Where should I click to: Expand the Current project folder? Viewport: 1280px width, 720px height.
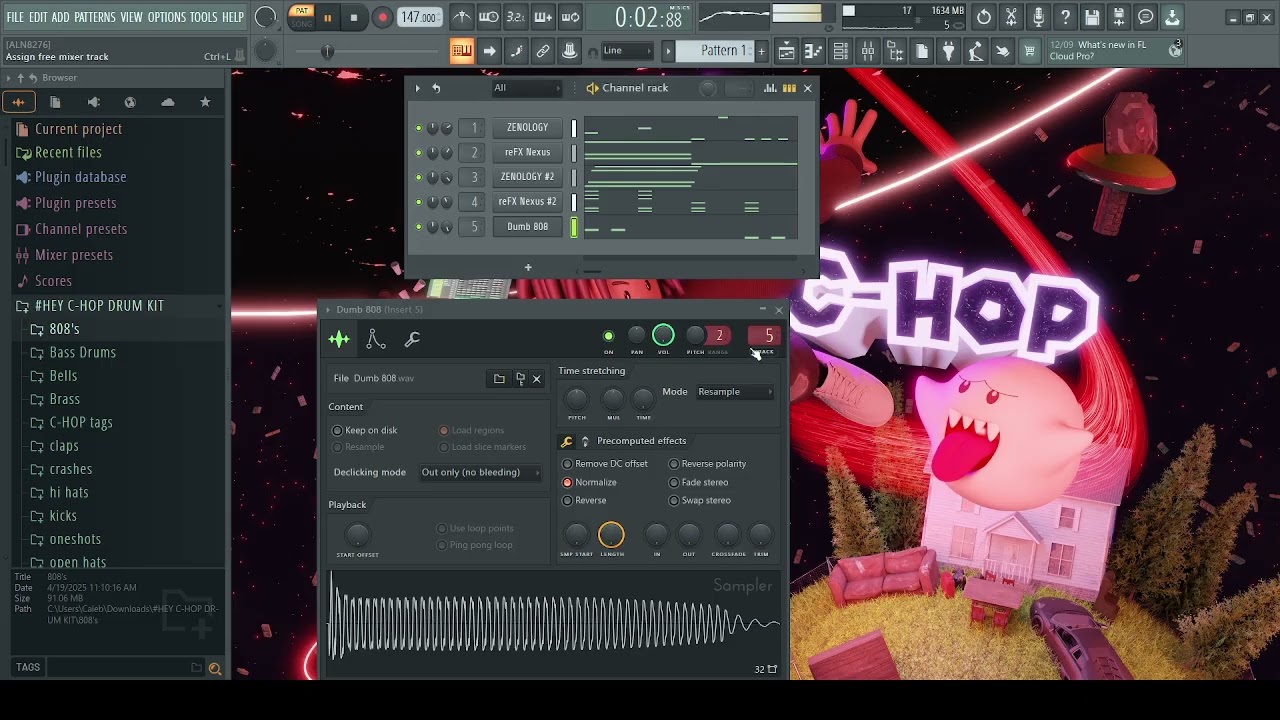[78, 129]
